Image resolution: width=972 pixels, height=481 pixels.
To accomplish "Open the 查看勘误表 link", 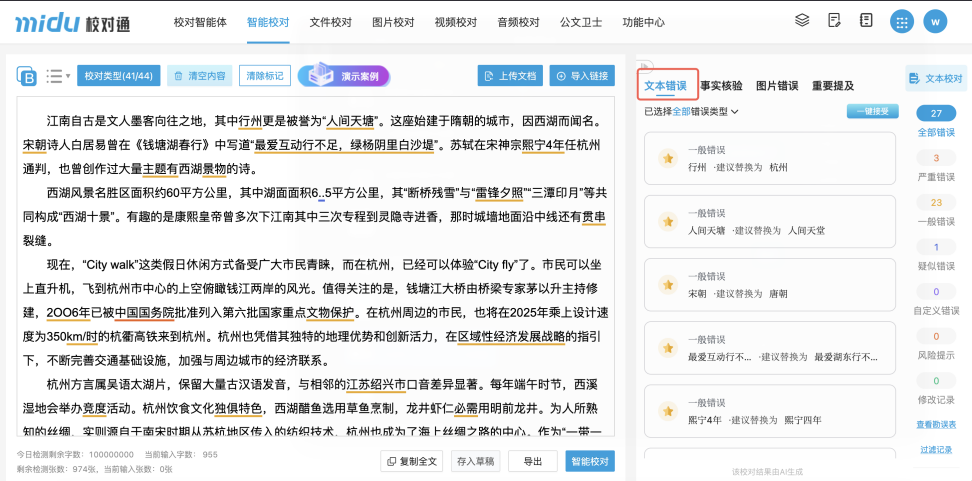I will coord(936,425).
